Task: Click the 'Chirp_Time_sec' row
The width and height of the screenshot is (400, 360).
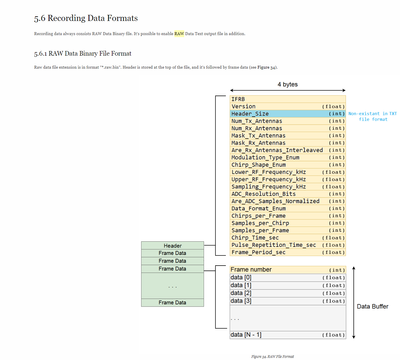Action: click(288, 238)
